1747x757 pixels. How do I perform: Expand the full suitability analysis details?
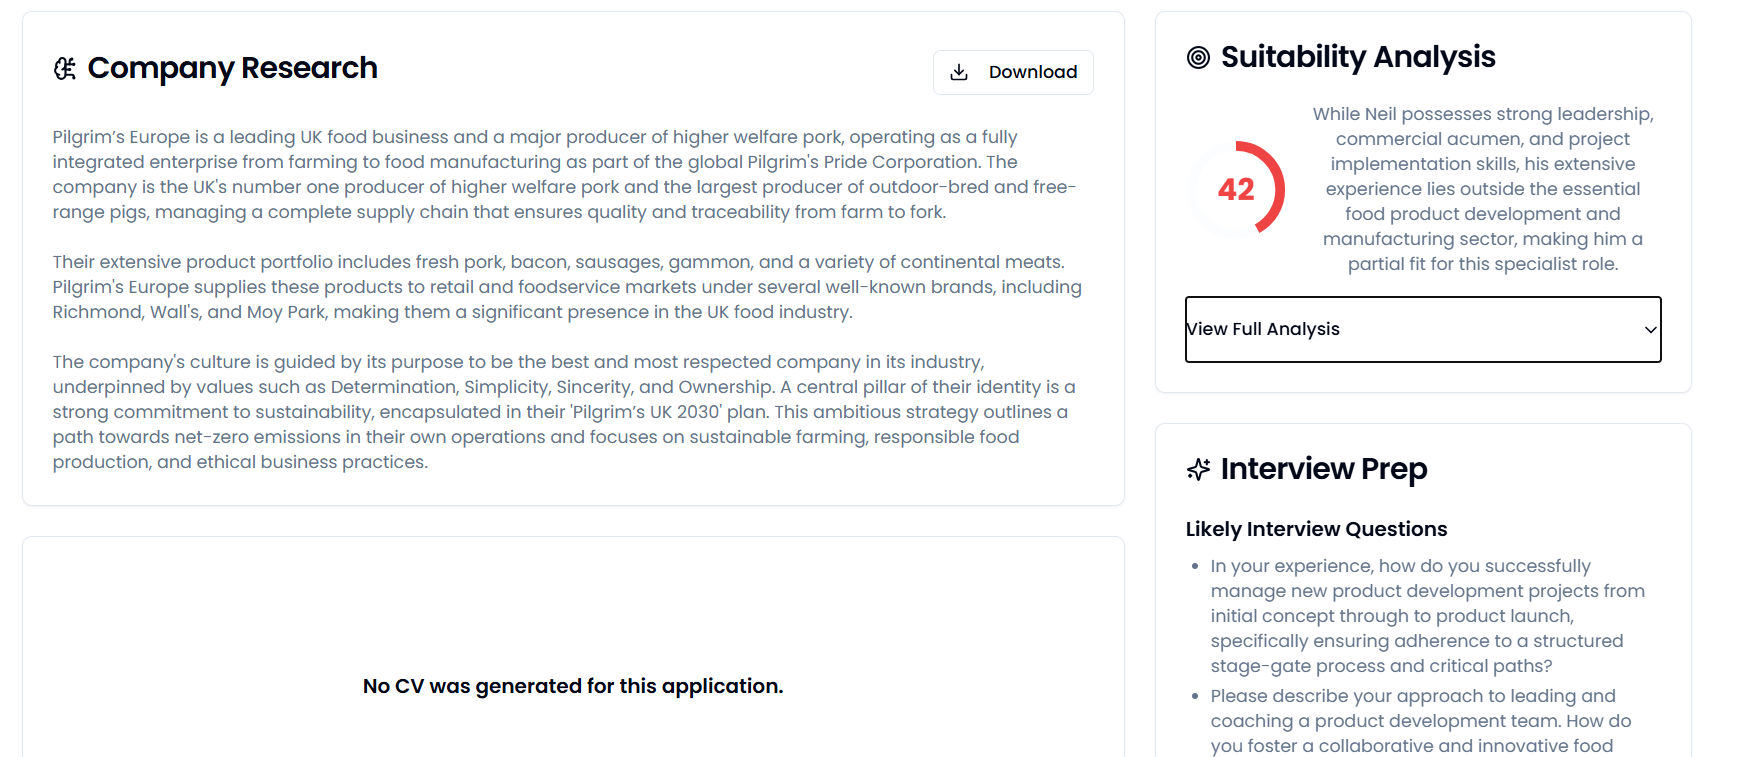(1422, 329)
